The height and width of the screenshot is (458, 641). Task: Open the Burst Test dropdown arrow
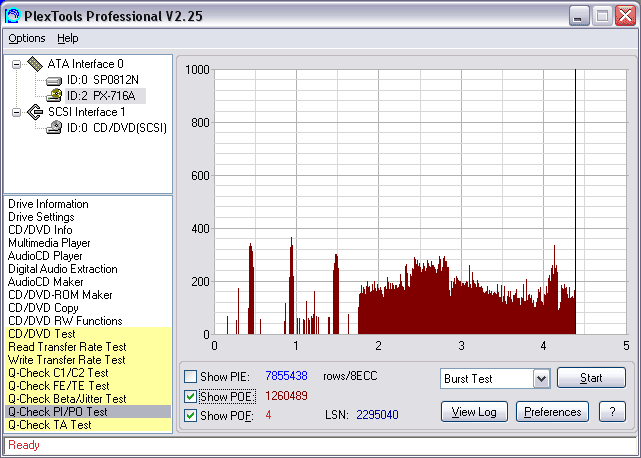click(541, 379)
